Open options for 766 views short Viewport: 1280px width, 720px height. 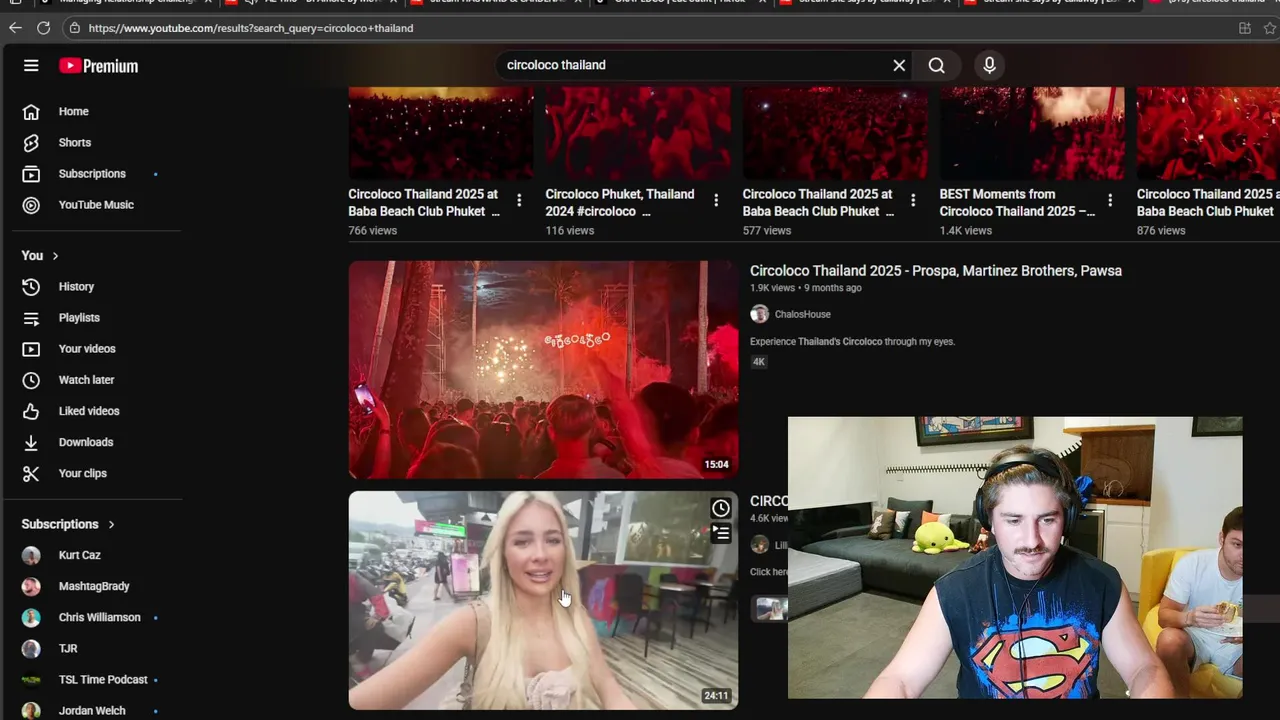[519, 200]
